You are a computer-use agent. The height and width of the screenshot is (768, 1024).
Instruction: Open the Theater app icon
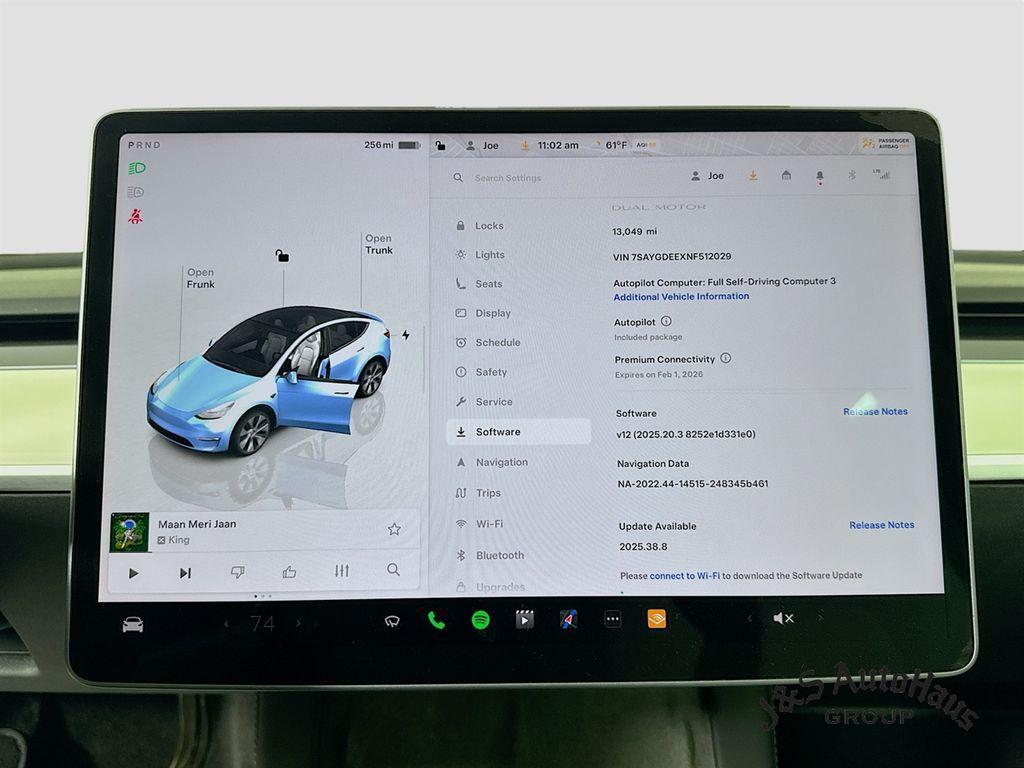[525, 620]
